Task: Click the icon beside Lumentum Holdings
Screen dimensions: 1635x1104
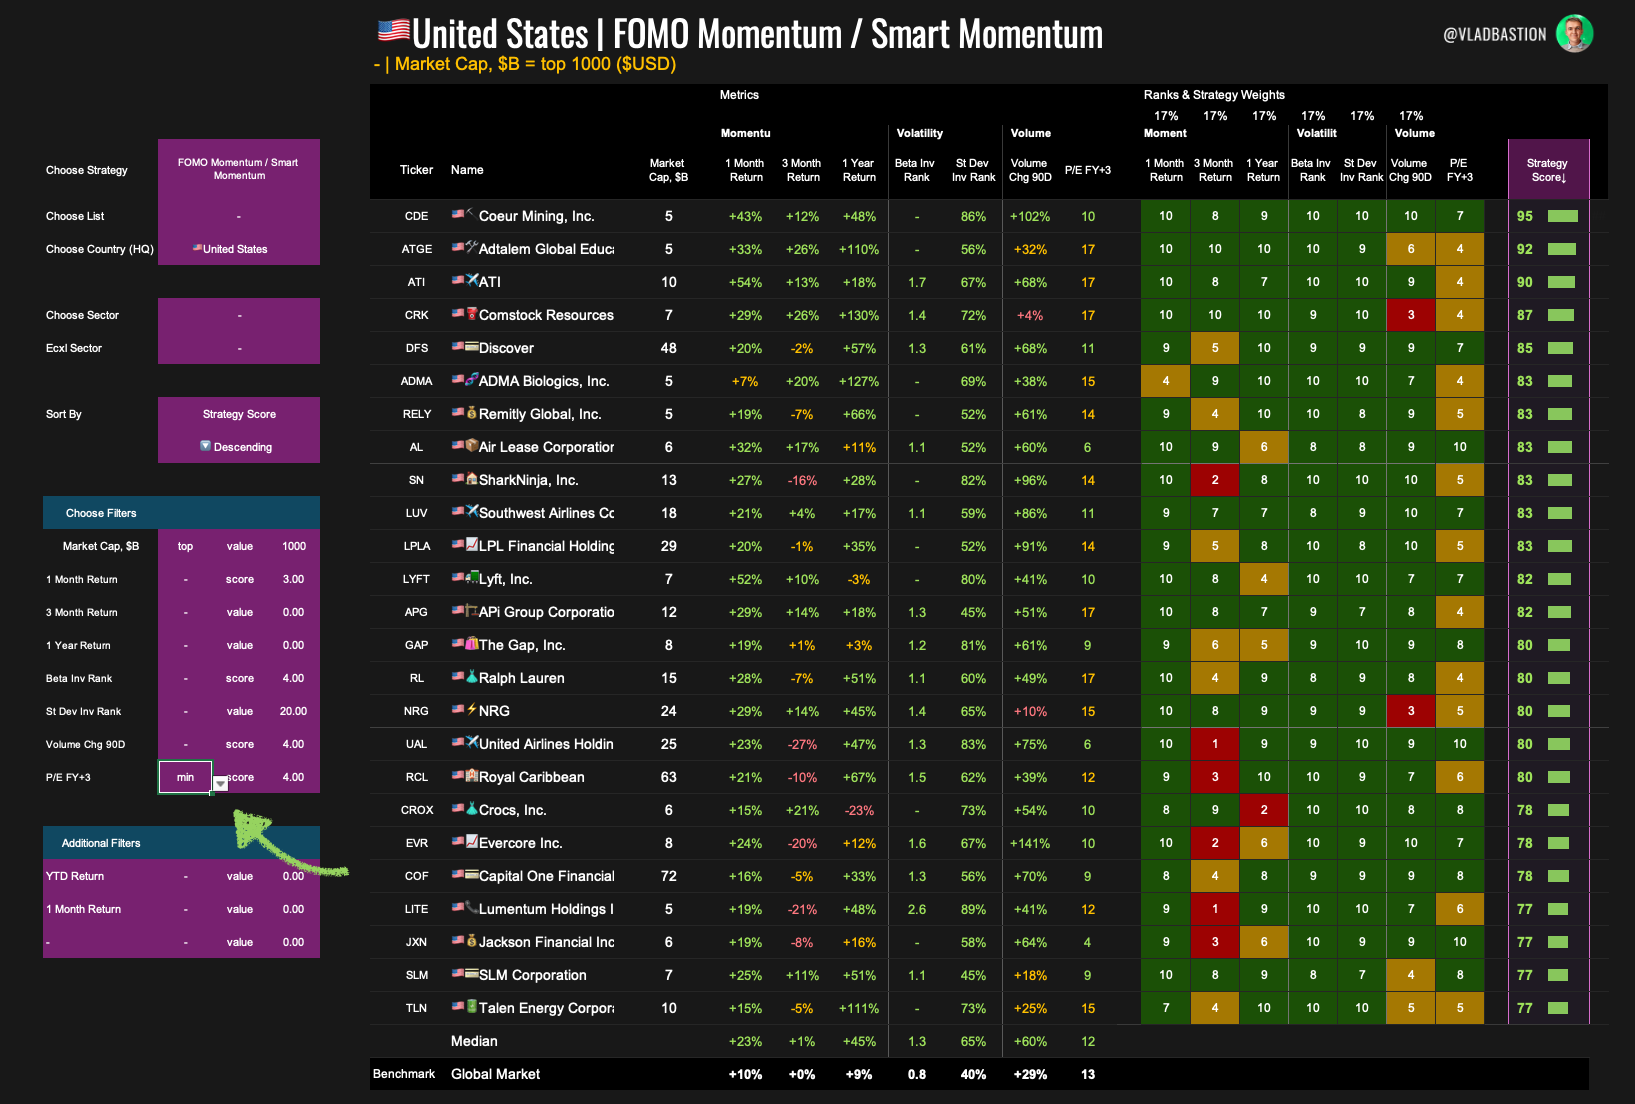Action: click(471, 907)
